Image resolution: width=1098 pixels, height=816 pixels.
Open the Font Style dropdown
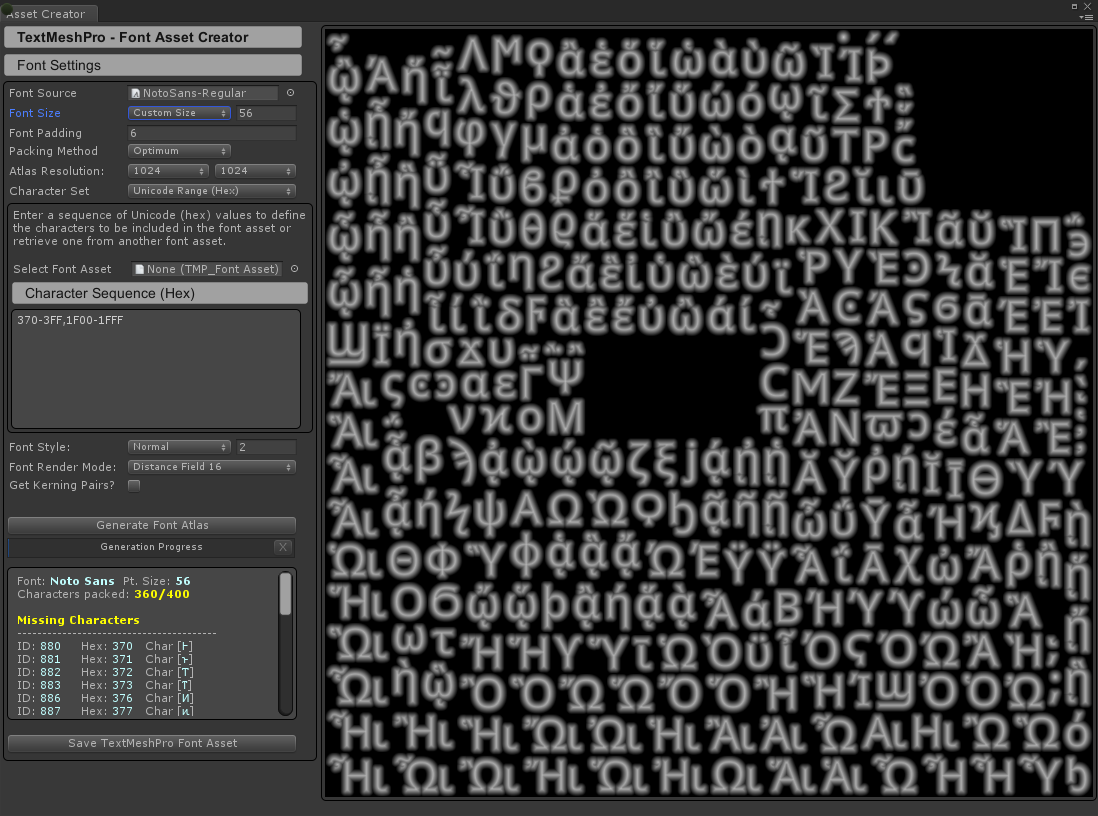click(178, 446)
